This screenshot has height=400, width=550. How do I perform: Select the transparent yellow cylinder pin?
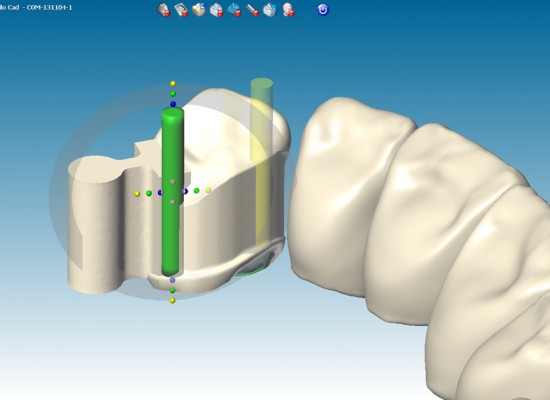(262, 161)
